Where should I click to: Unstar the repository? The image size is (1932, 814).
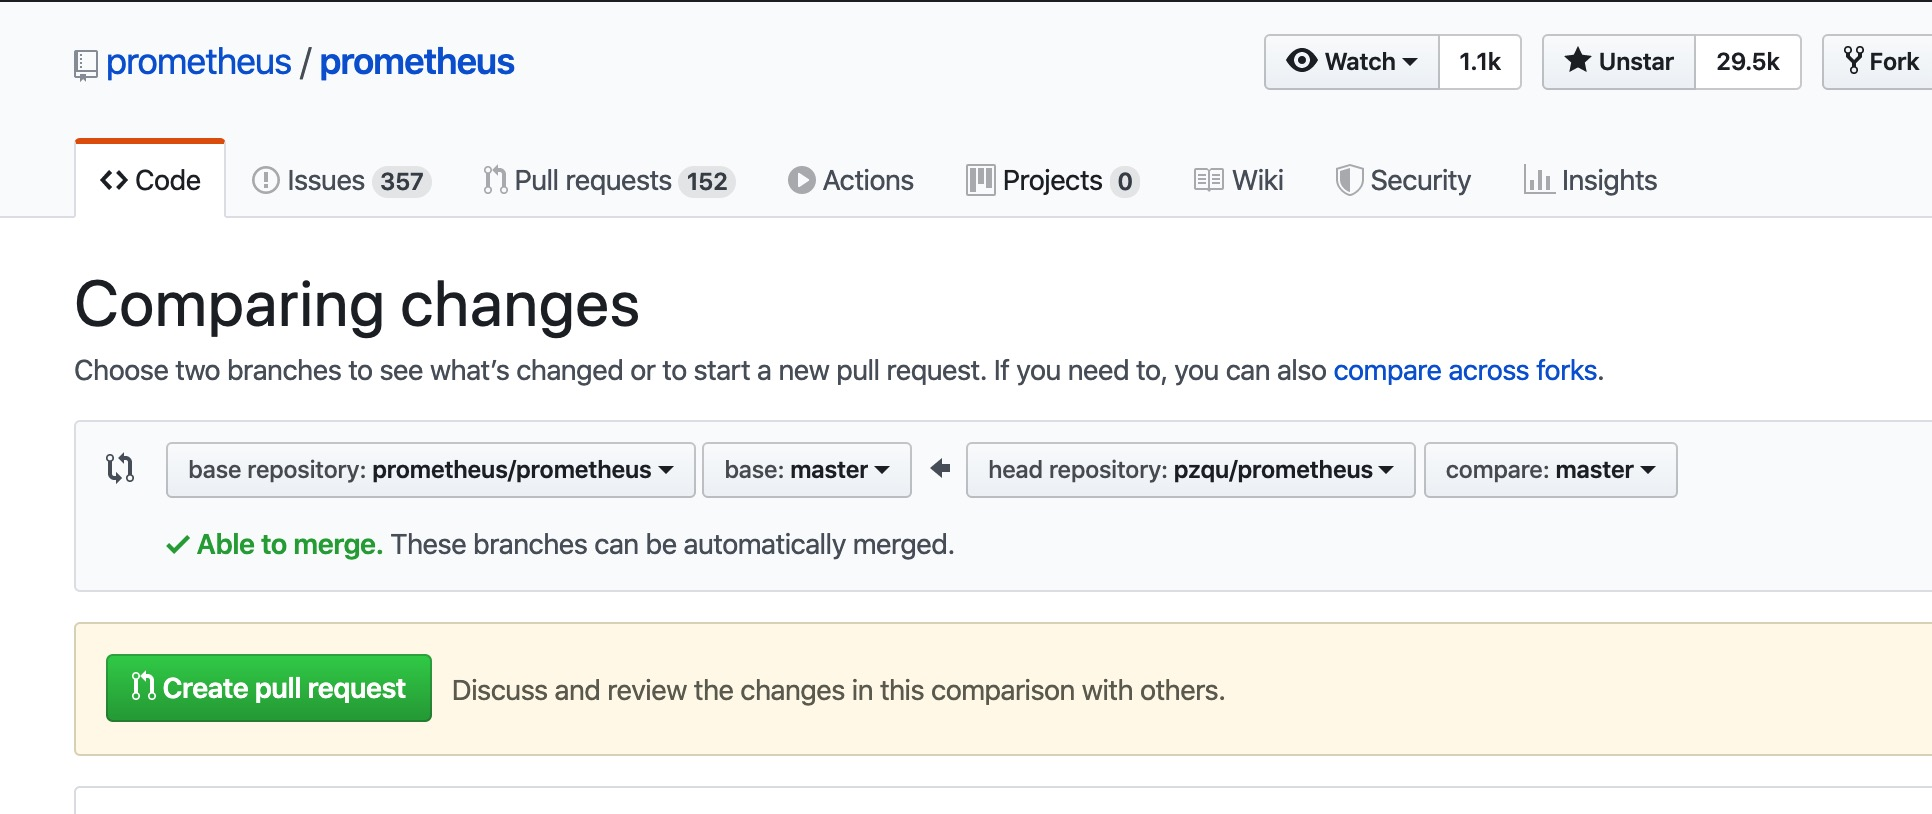pyautogui.click(x=1619, y=62)
